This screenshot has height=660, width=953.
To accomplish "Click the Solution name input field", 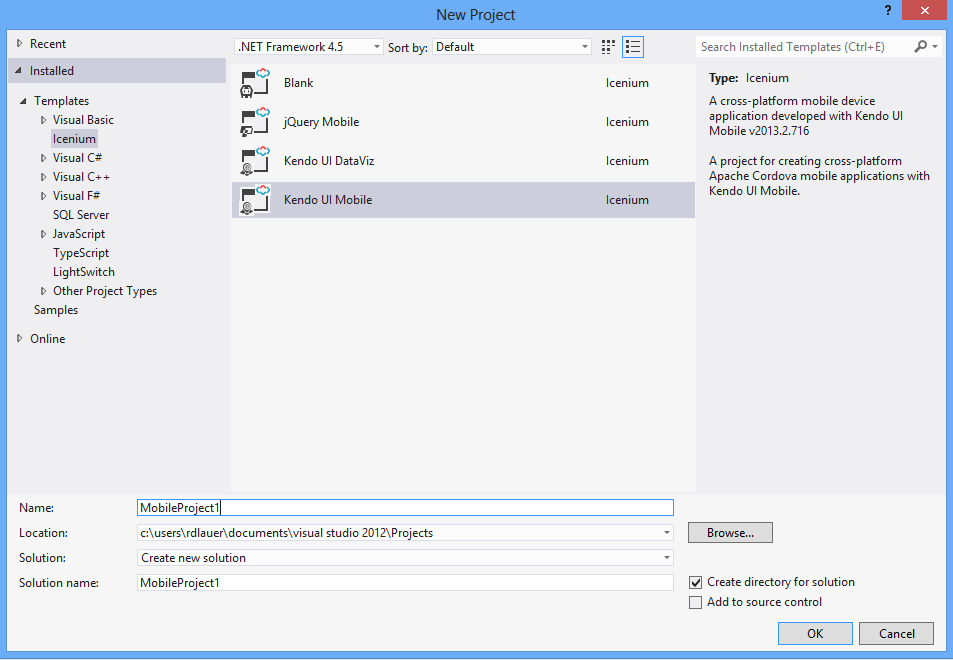I will [x=405, y=583].
